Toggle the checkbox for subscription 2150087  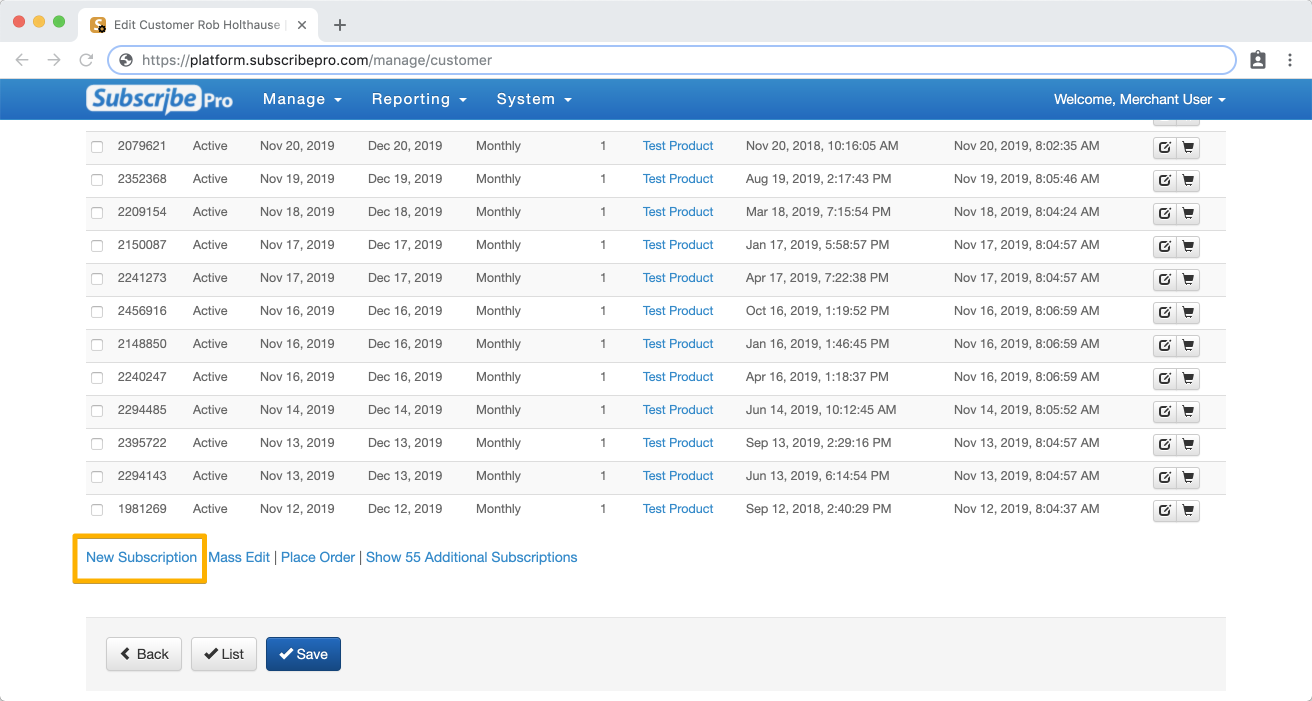(x=97, y=246)
